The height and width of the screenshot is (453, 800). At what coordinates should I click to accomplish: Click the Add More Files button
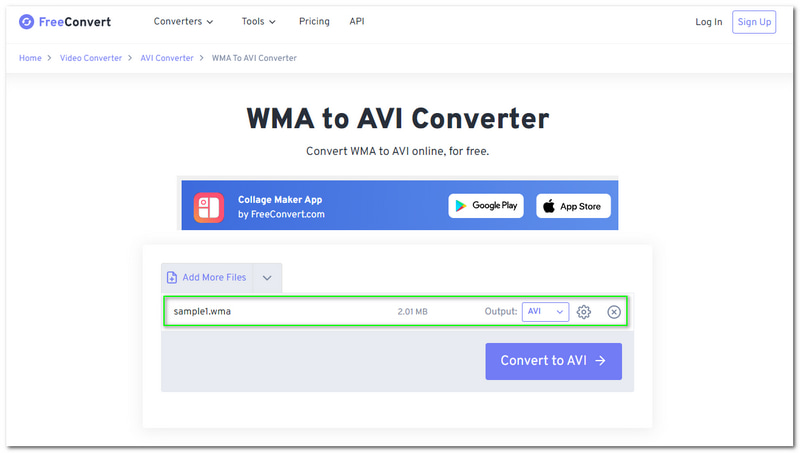click(207, 278)
